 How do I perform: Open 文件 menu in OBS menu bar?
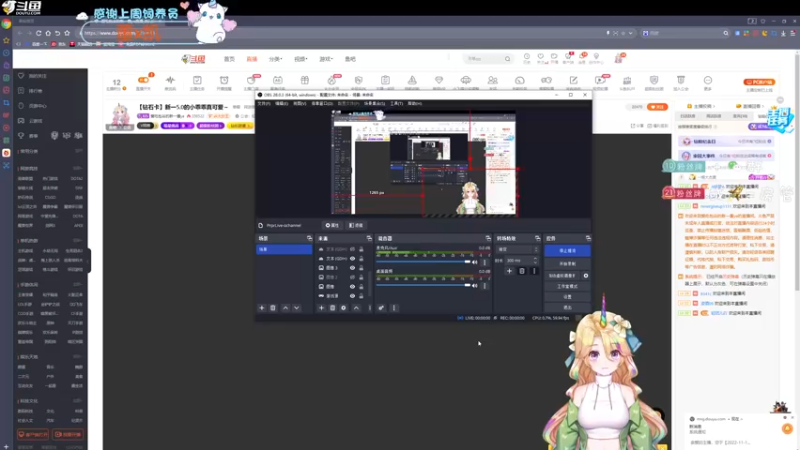click(263, 104)
